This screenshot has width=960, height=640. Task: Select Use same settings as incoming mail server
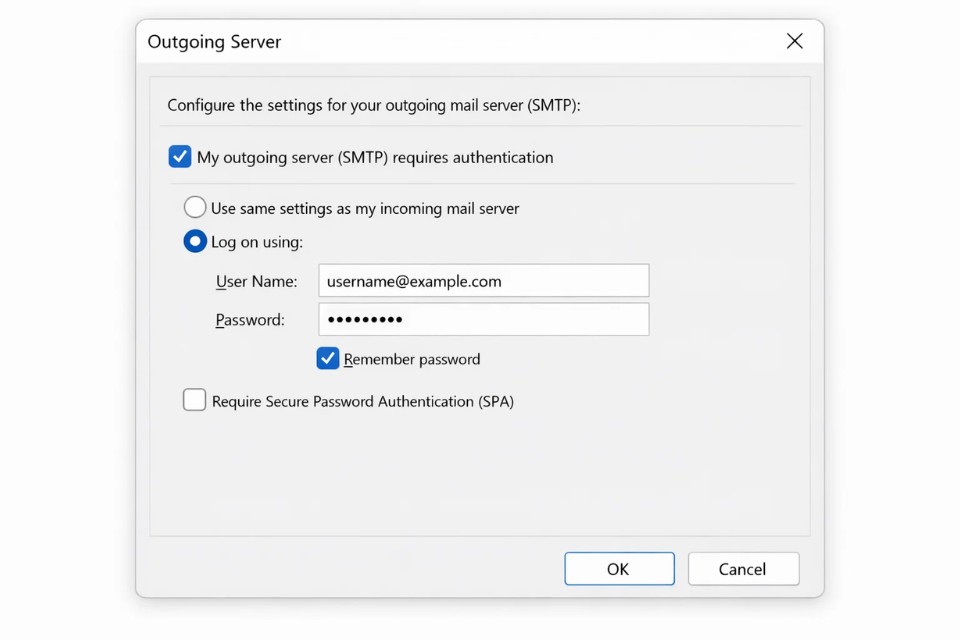[x=195, y=207]
